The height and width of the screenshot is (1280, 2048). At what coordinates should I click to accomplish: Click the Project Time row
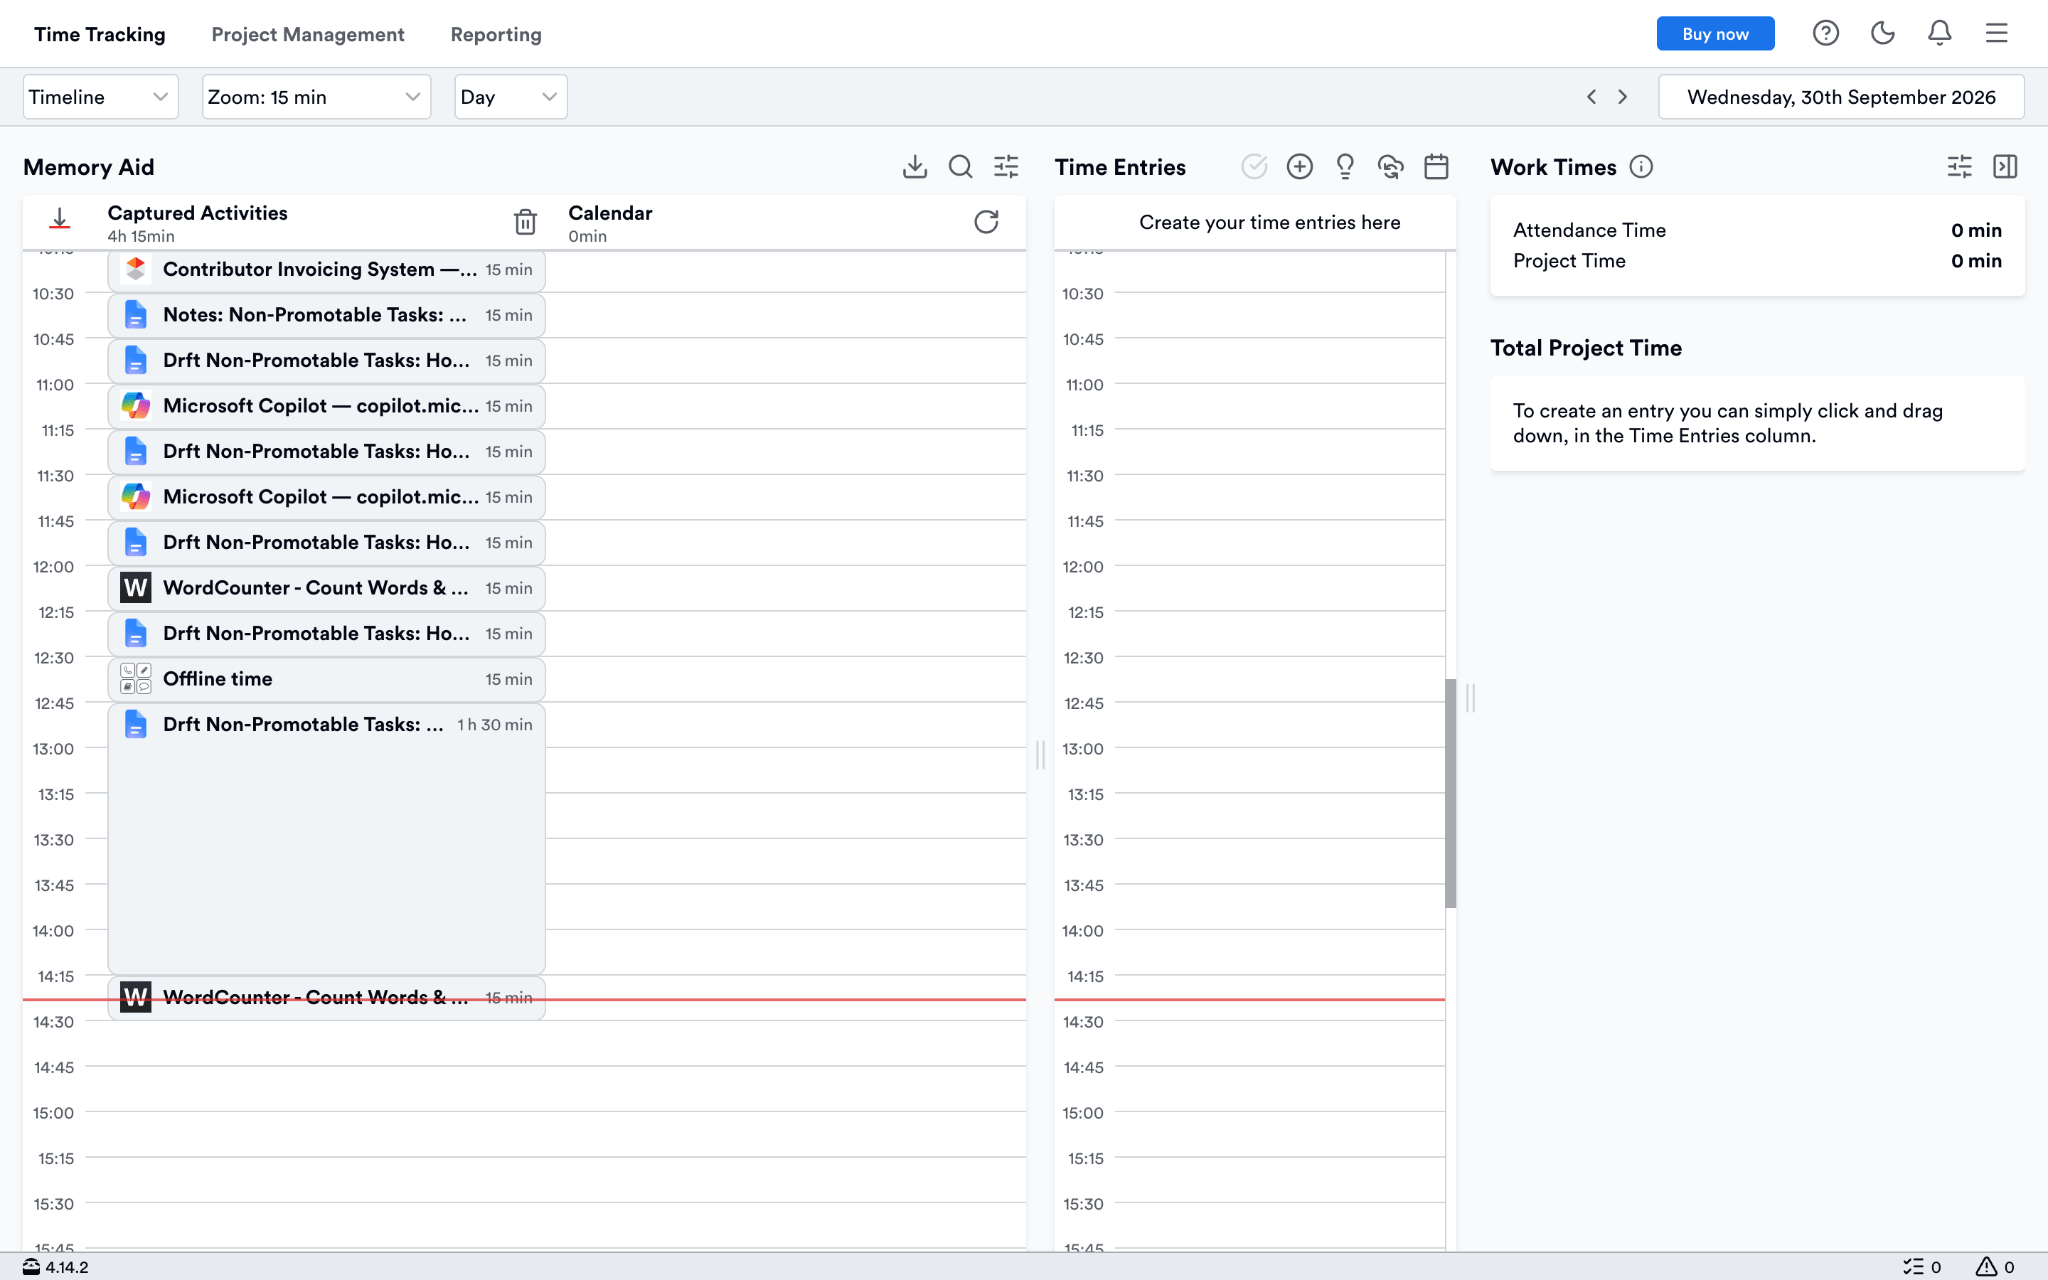point(1757,261)
